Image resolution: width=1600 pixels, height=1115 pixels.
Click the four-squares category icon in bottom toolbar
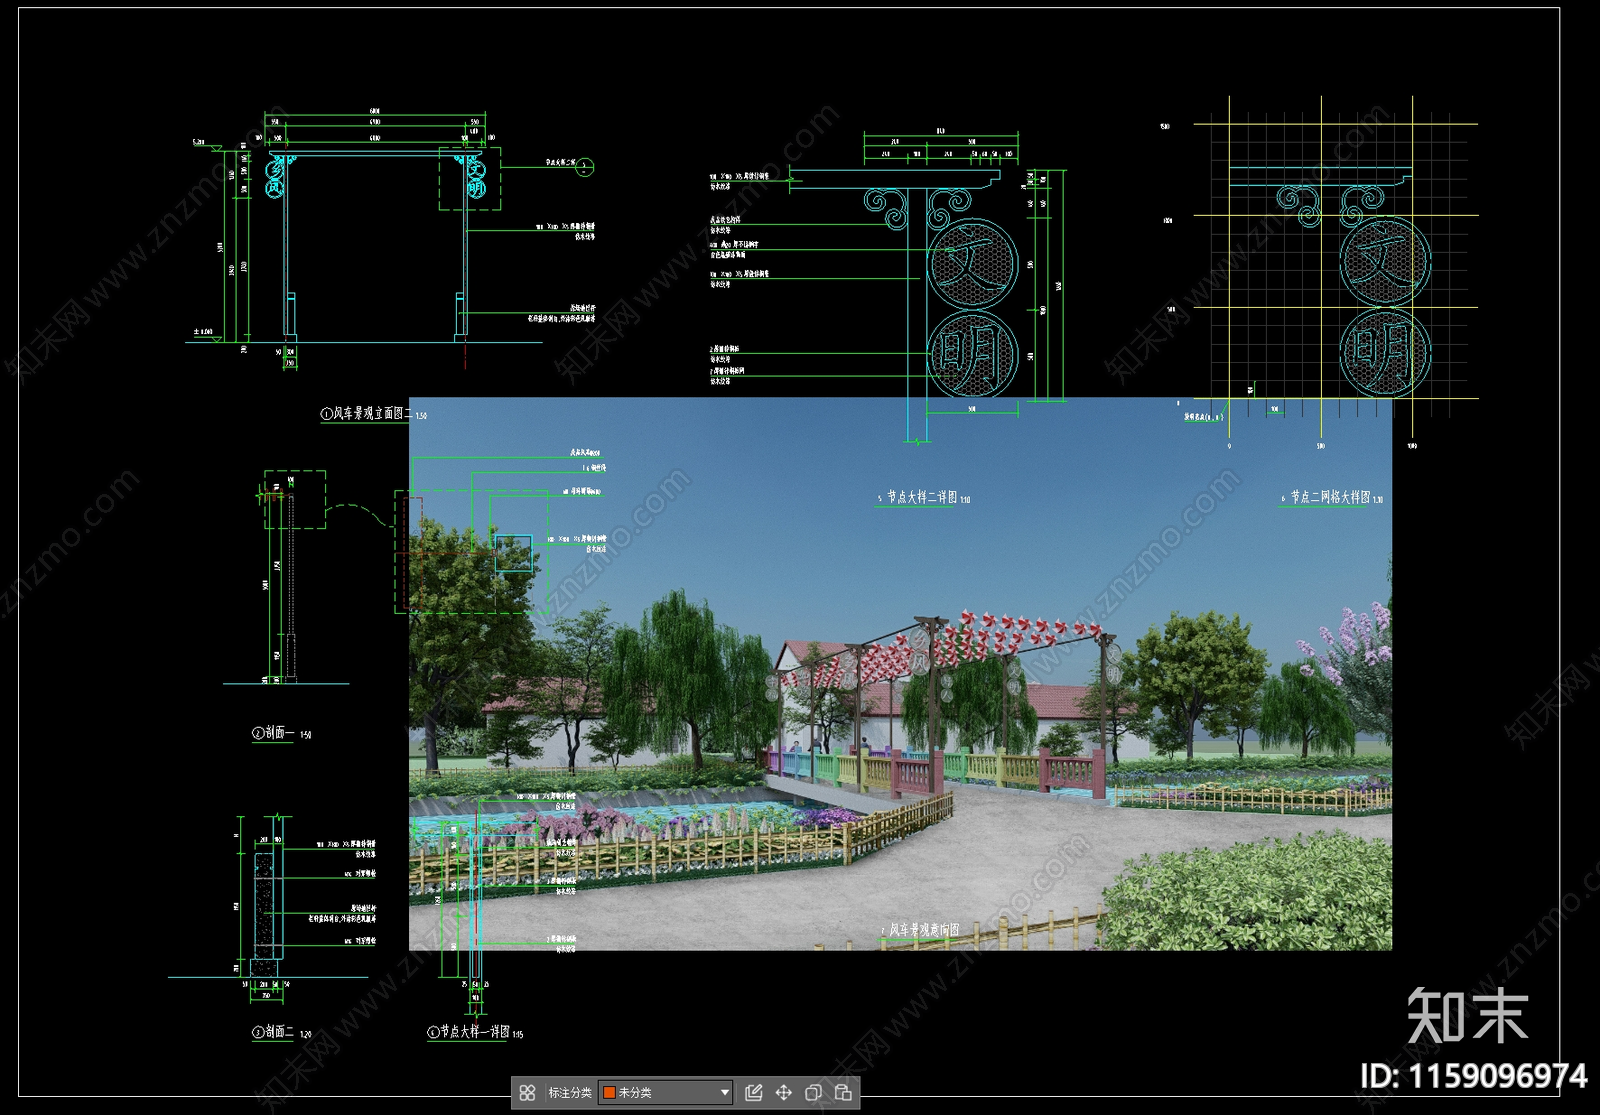coord(527,1093)
